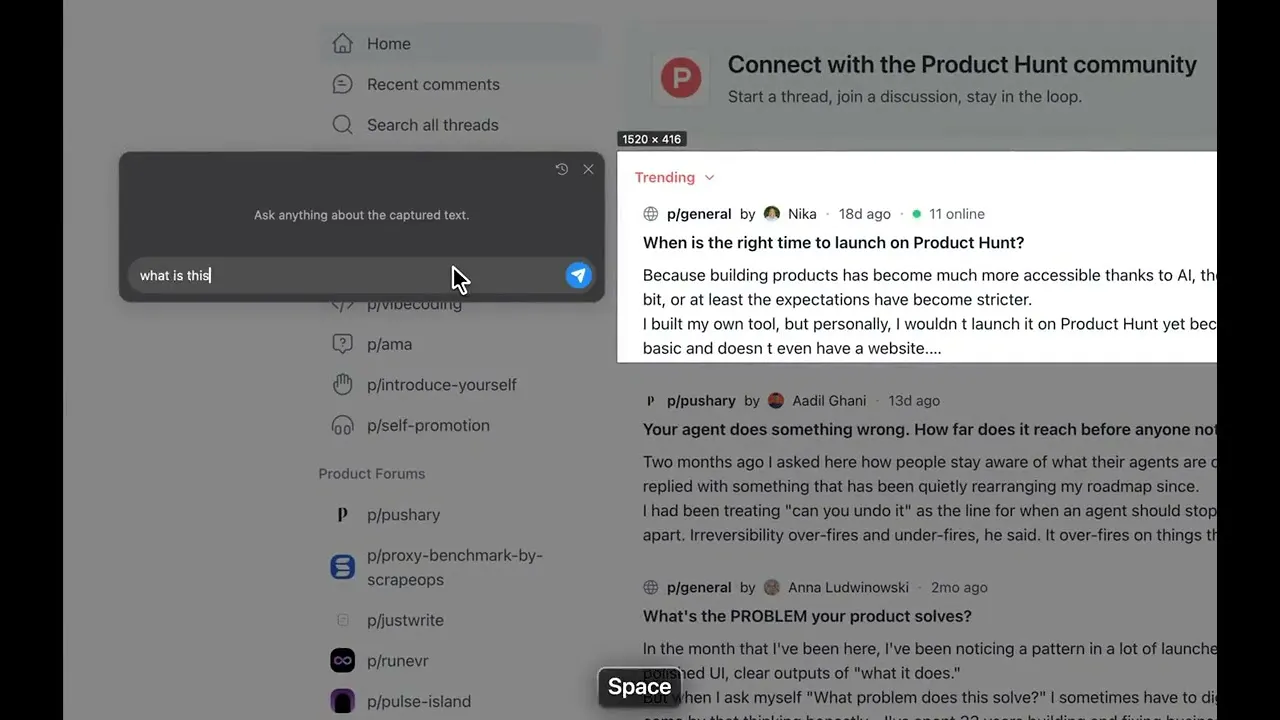This screenshot has width=1280, height=720.
Task: Click author name Anna Ludwinowski
Action: [x=848, y=588]
